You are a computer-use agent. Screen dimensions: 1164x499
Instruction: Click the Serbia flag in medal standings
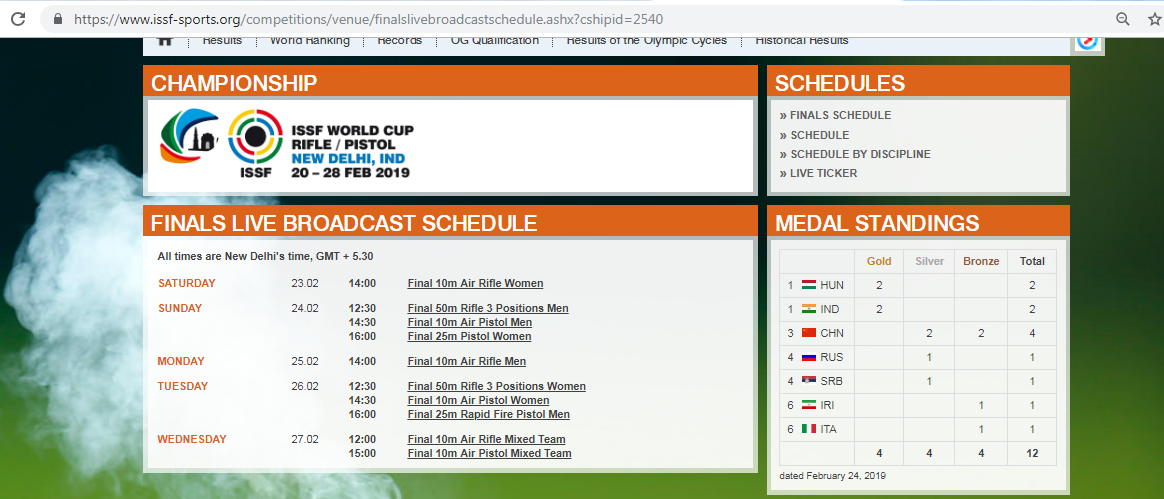click(x=809, y=381)
